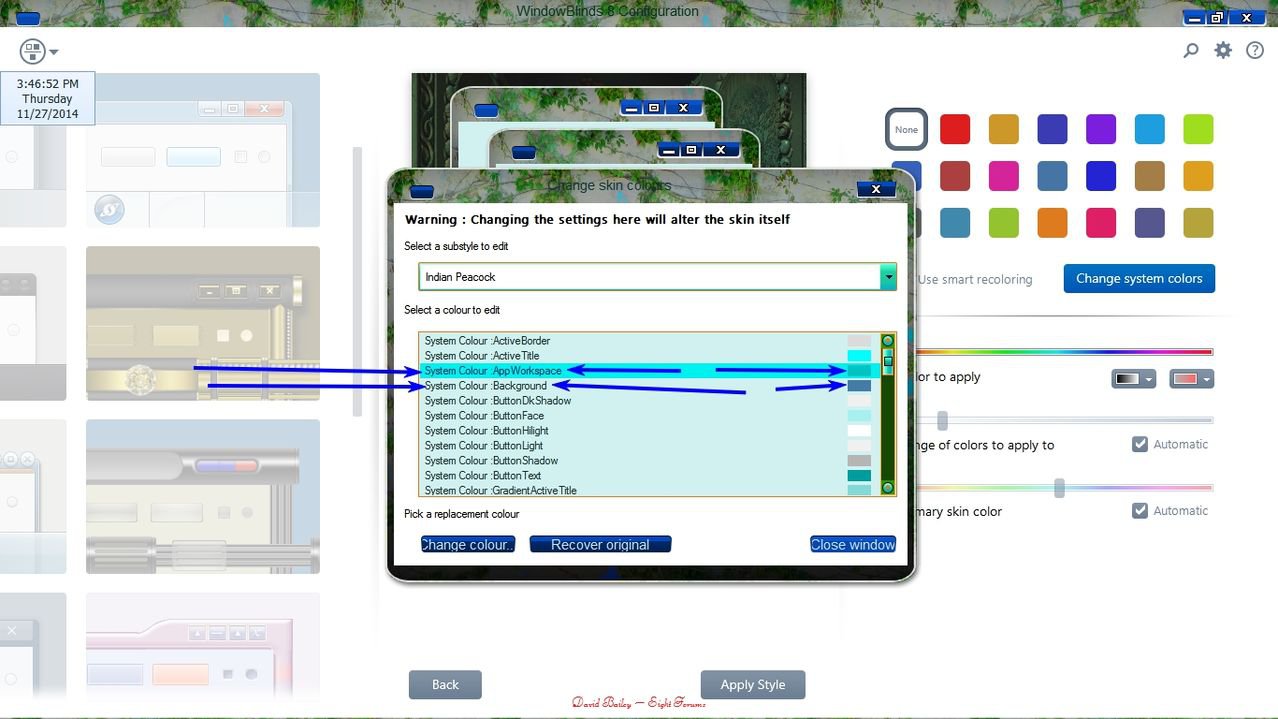Viewport: 1278px width, 719px height.
Task: Close the Change skin colours dialog with X
Action: (875, 189)
